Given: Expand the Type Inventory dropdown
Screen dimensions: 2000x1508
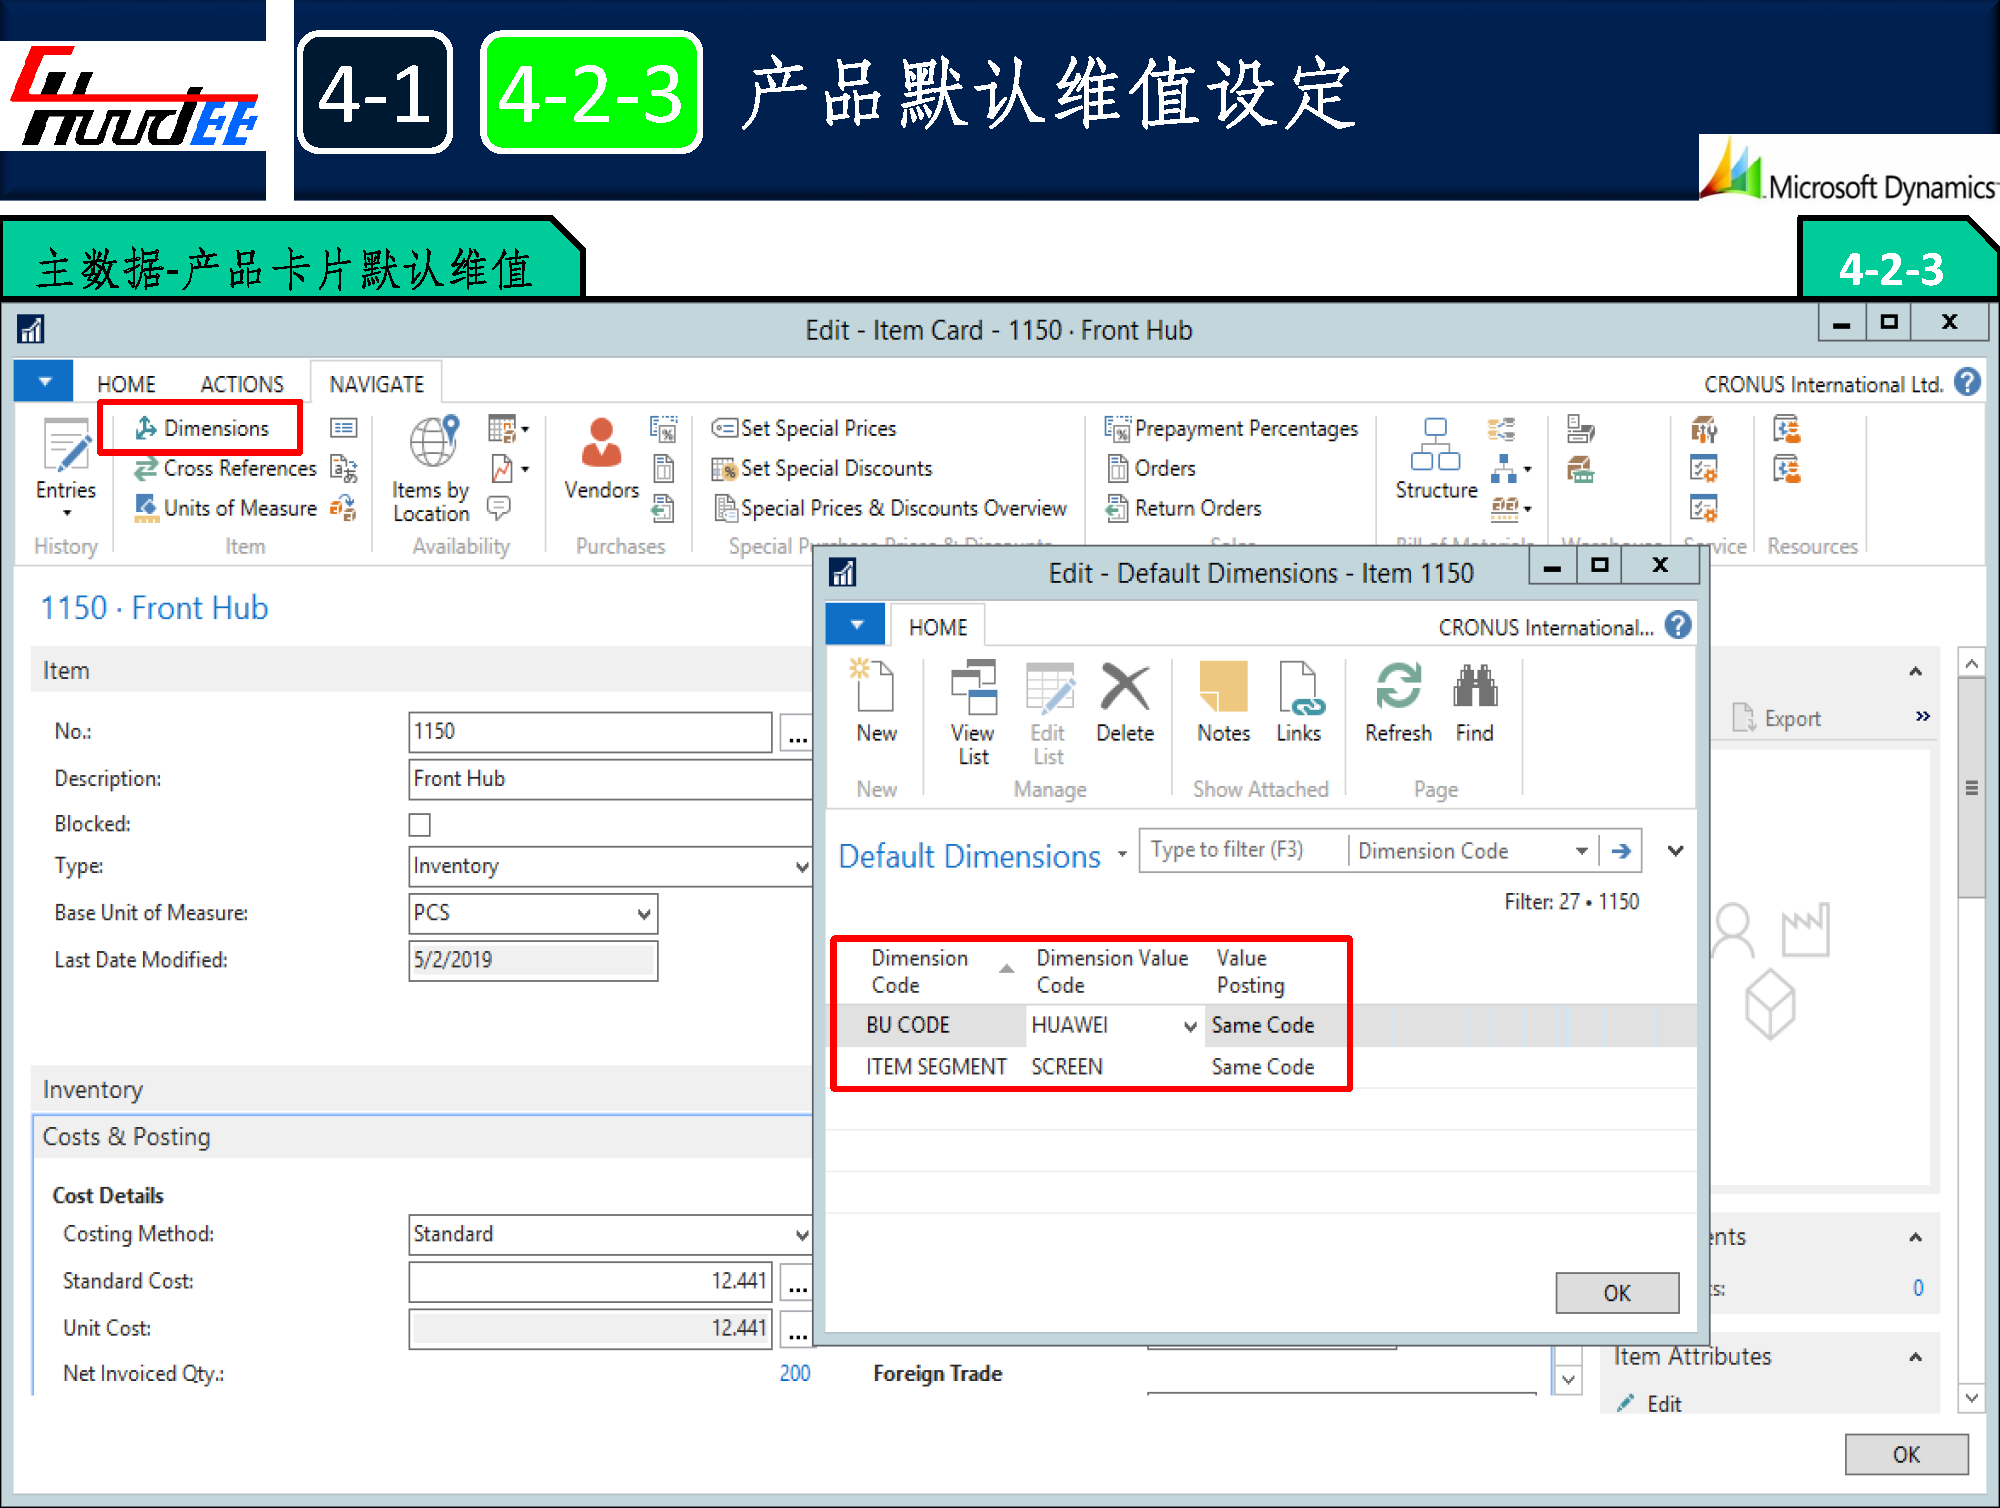Looking at the screenshot, I should click(801, 867).
